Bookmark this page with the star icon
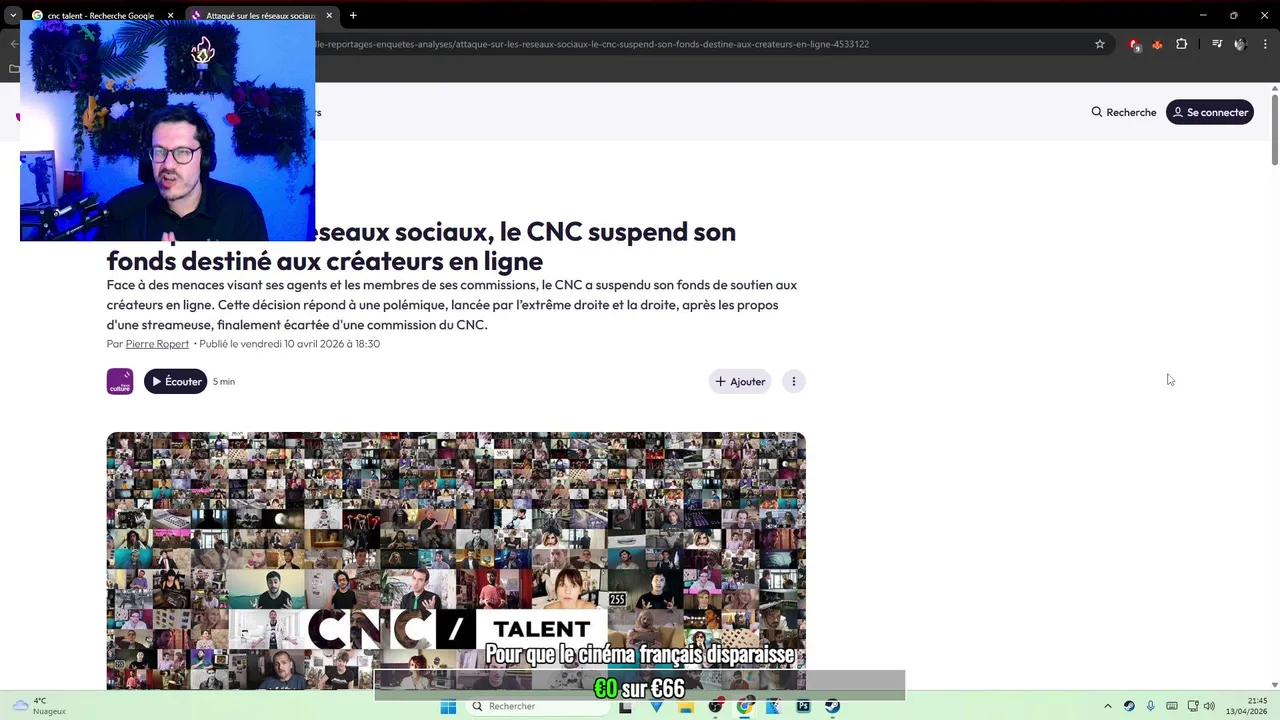The height and width of the screenshot is (720, 1280). click(1100, 44)
